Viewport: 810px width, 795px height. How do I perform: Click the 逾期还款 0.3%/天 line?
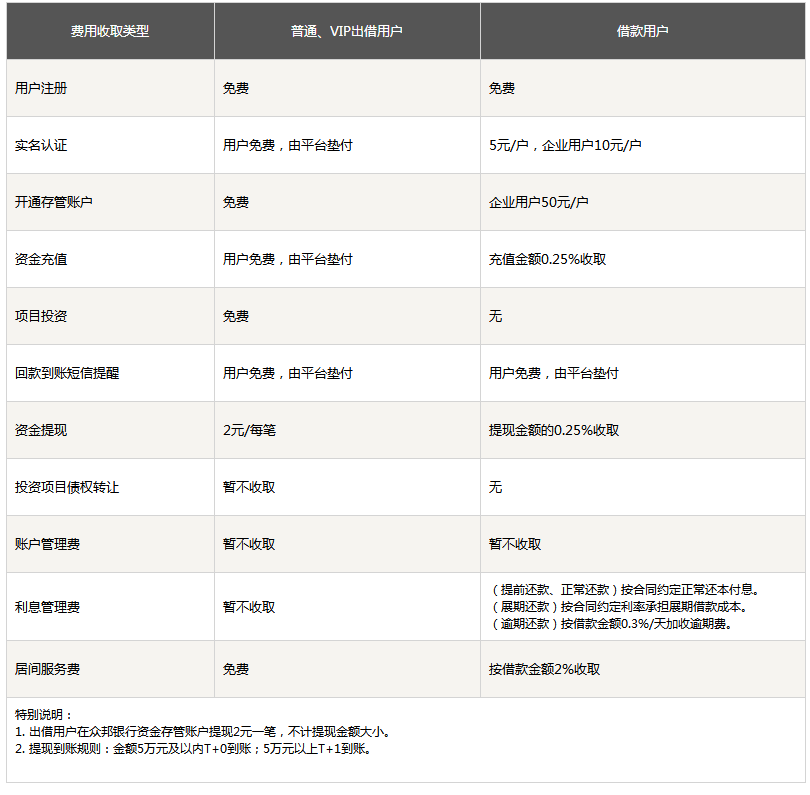coord(612,623)
